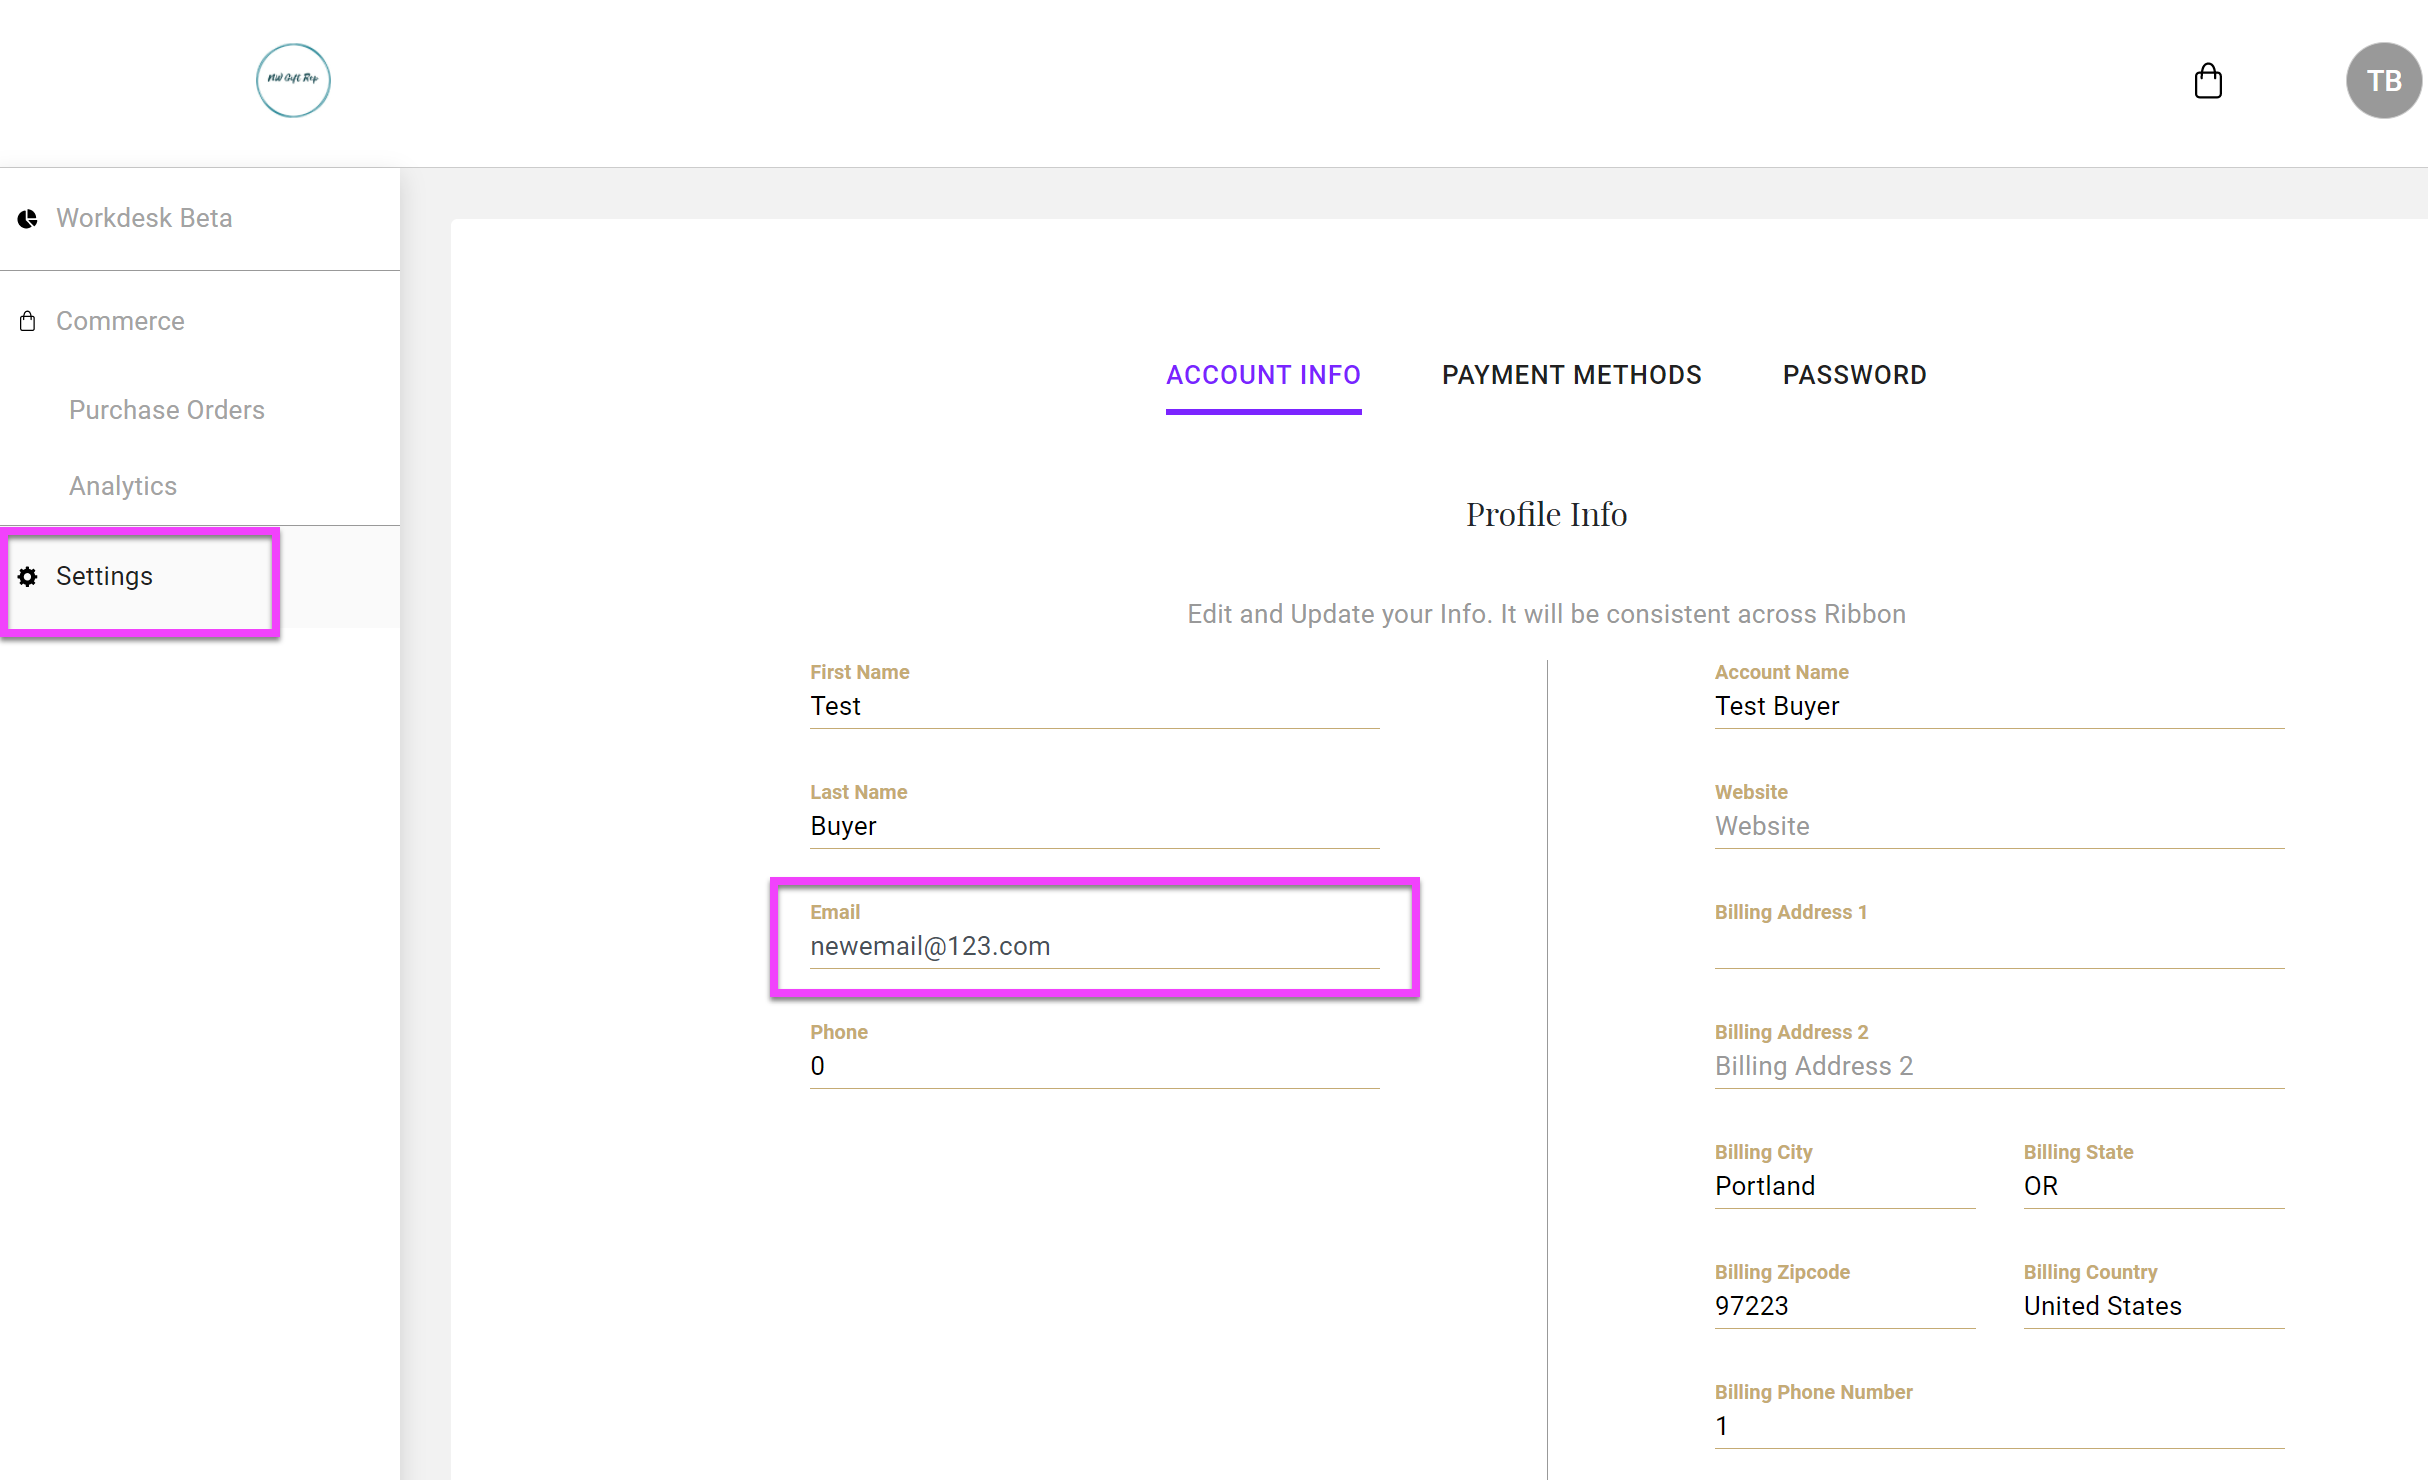Click the Billing Country field

[2153, 1306]
